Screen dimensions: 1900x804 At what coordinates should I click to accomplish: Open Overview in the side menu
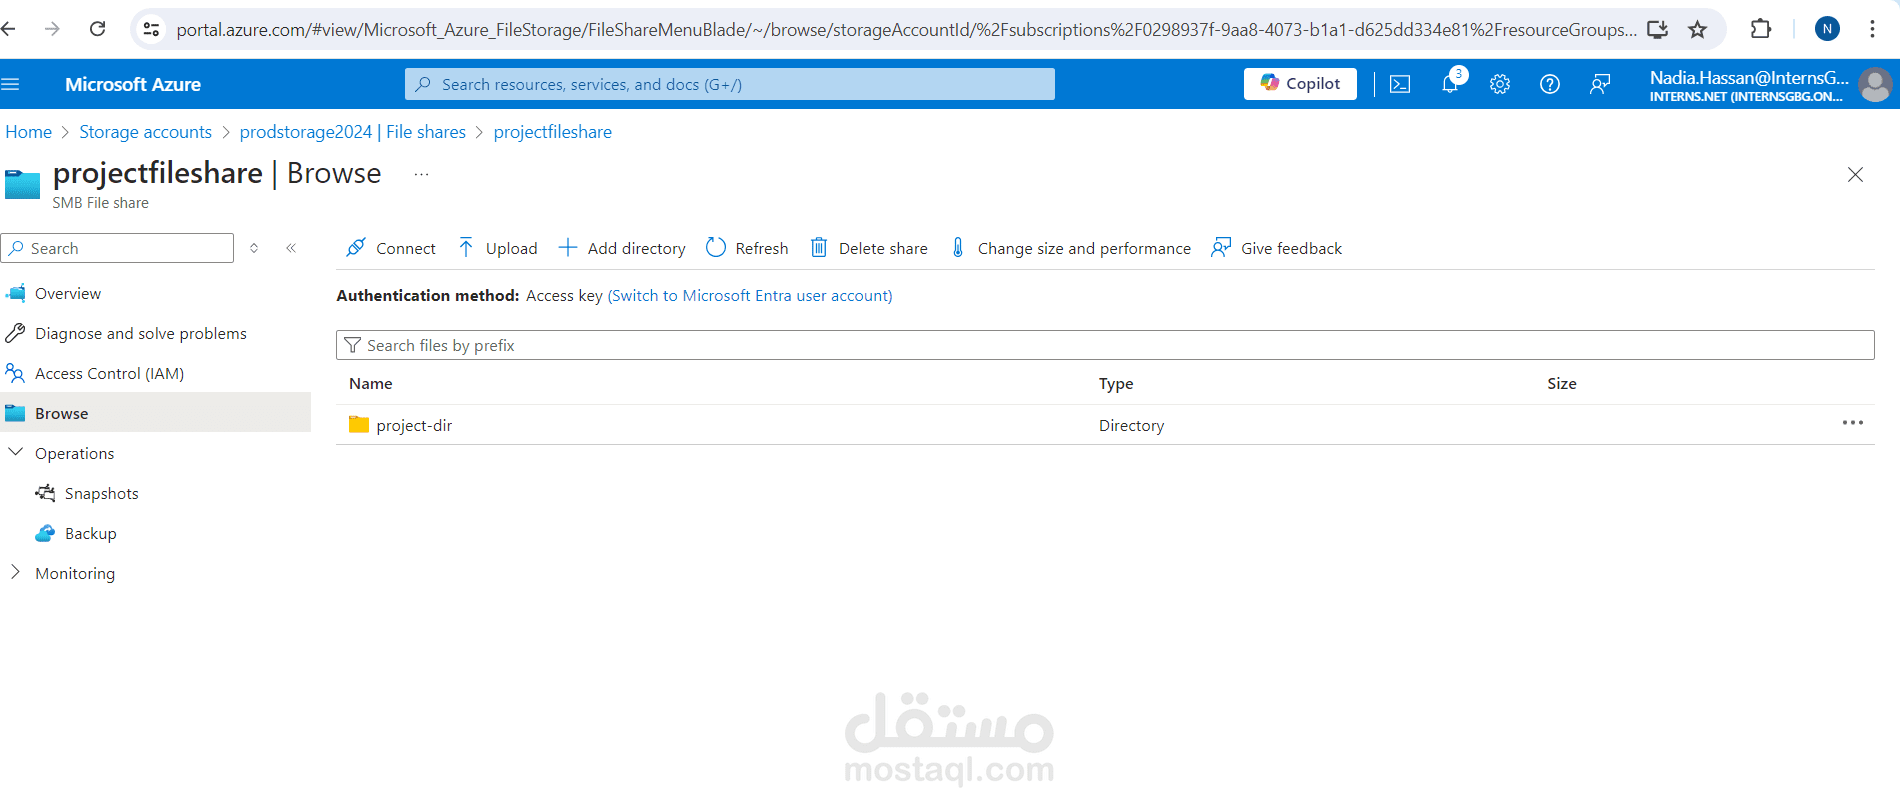tap(68, 293)
